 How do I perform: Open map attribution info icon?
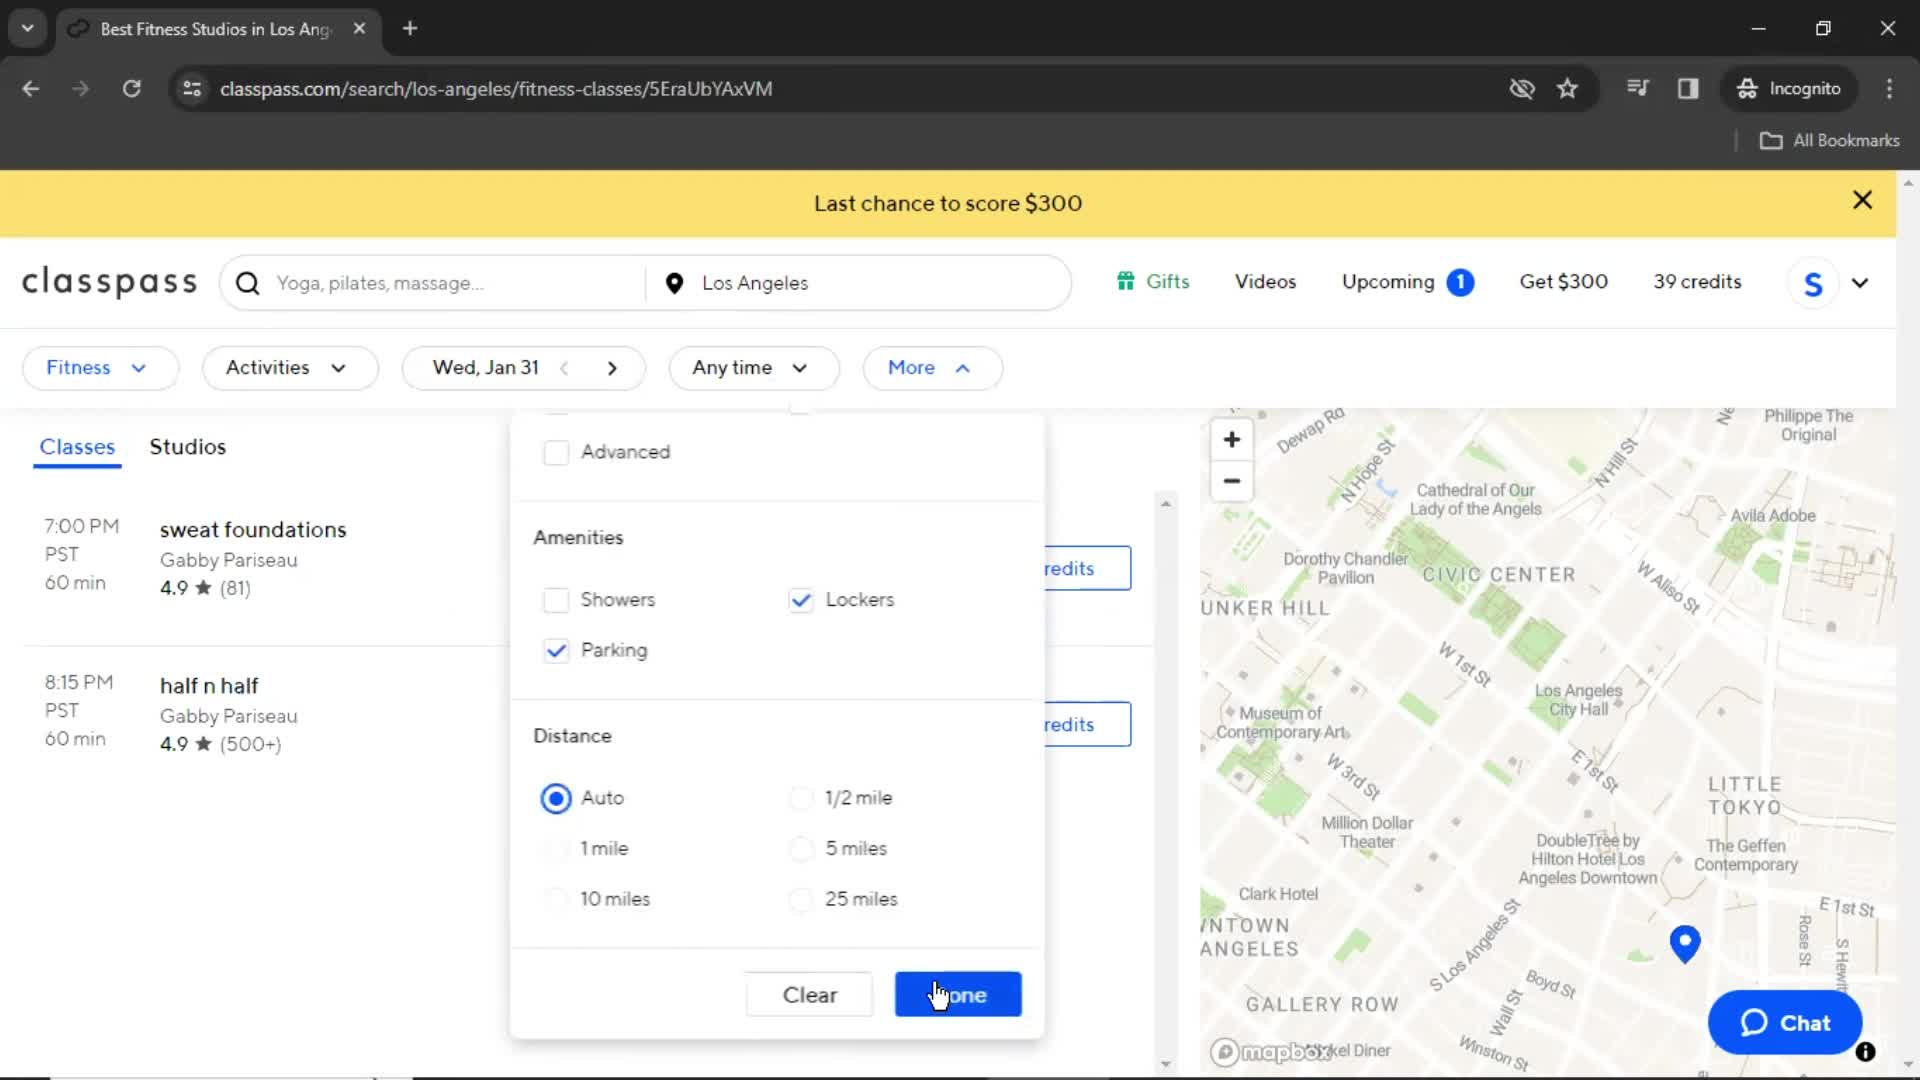click(x=1865, y=1052)
